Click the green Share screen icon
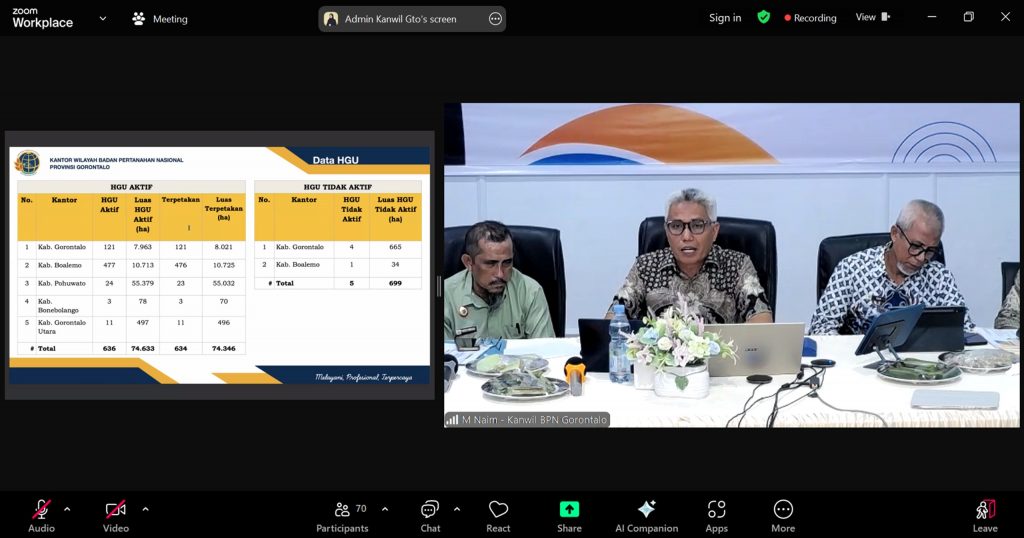 [x=569, y=509]
